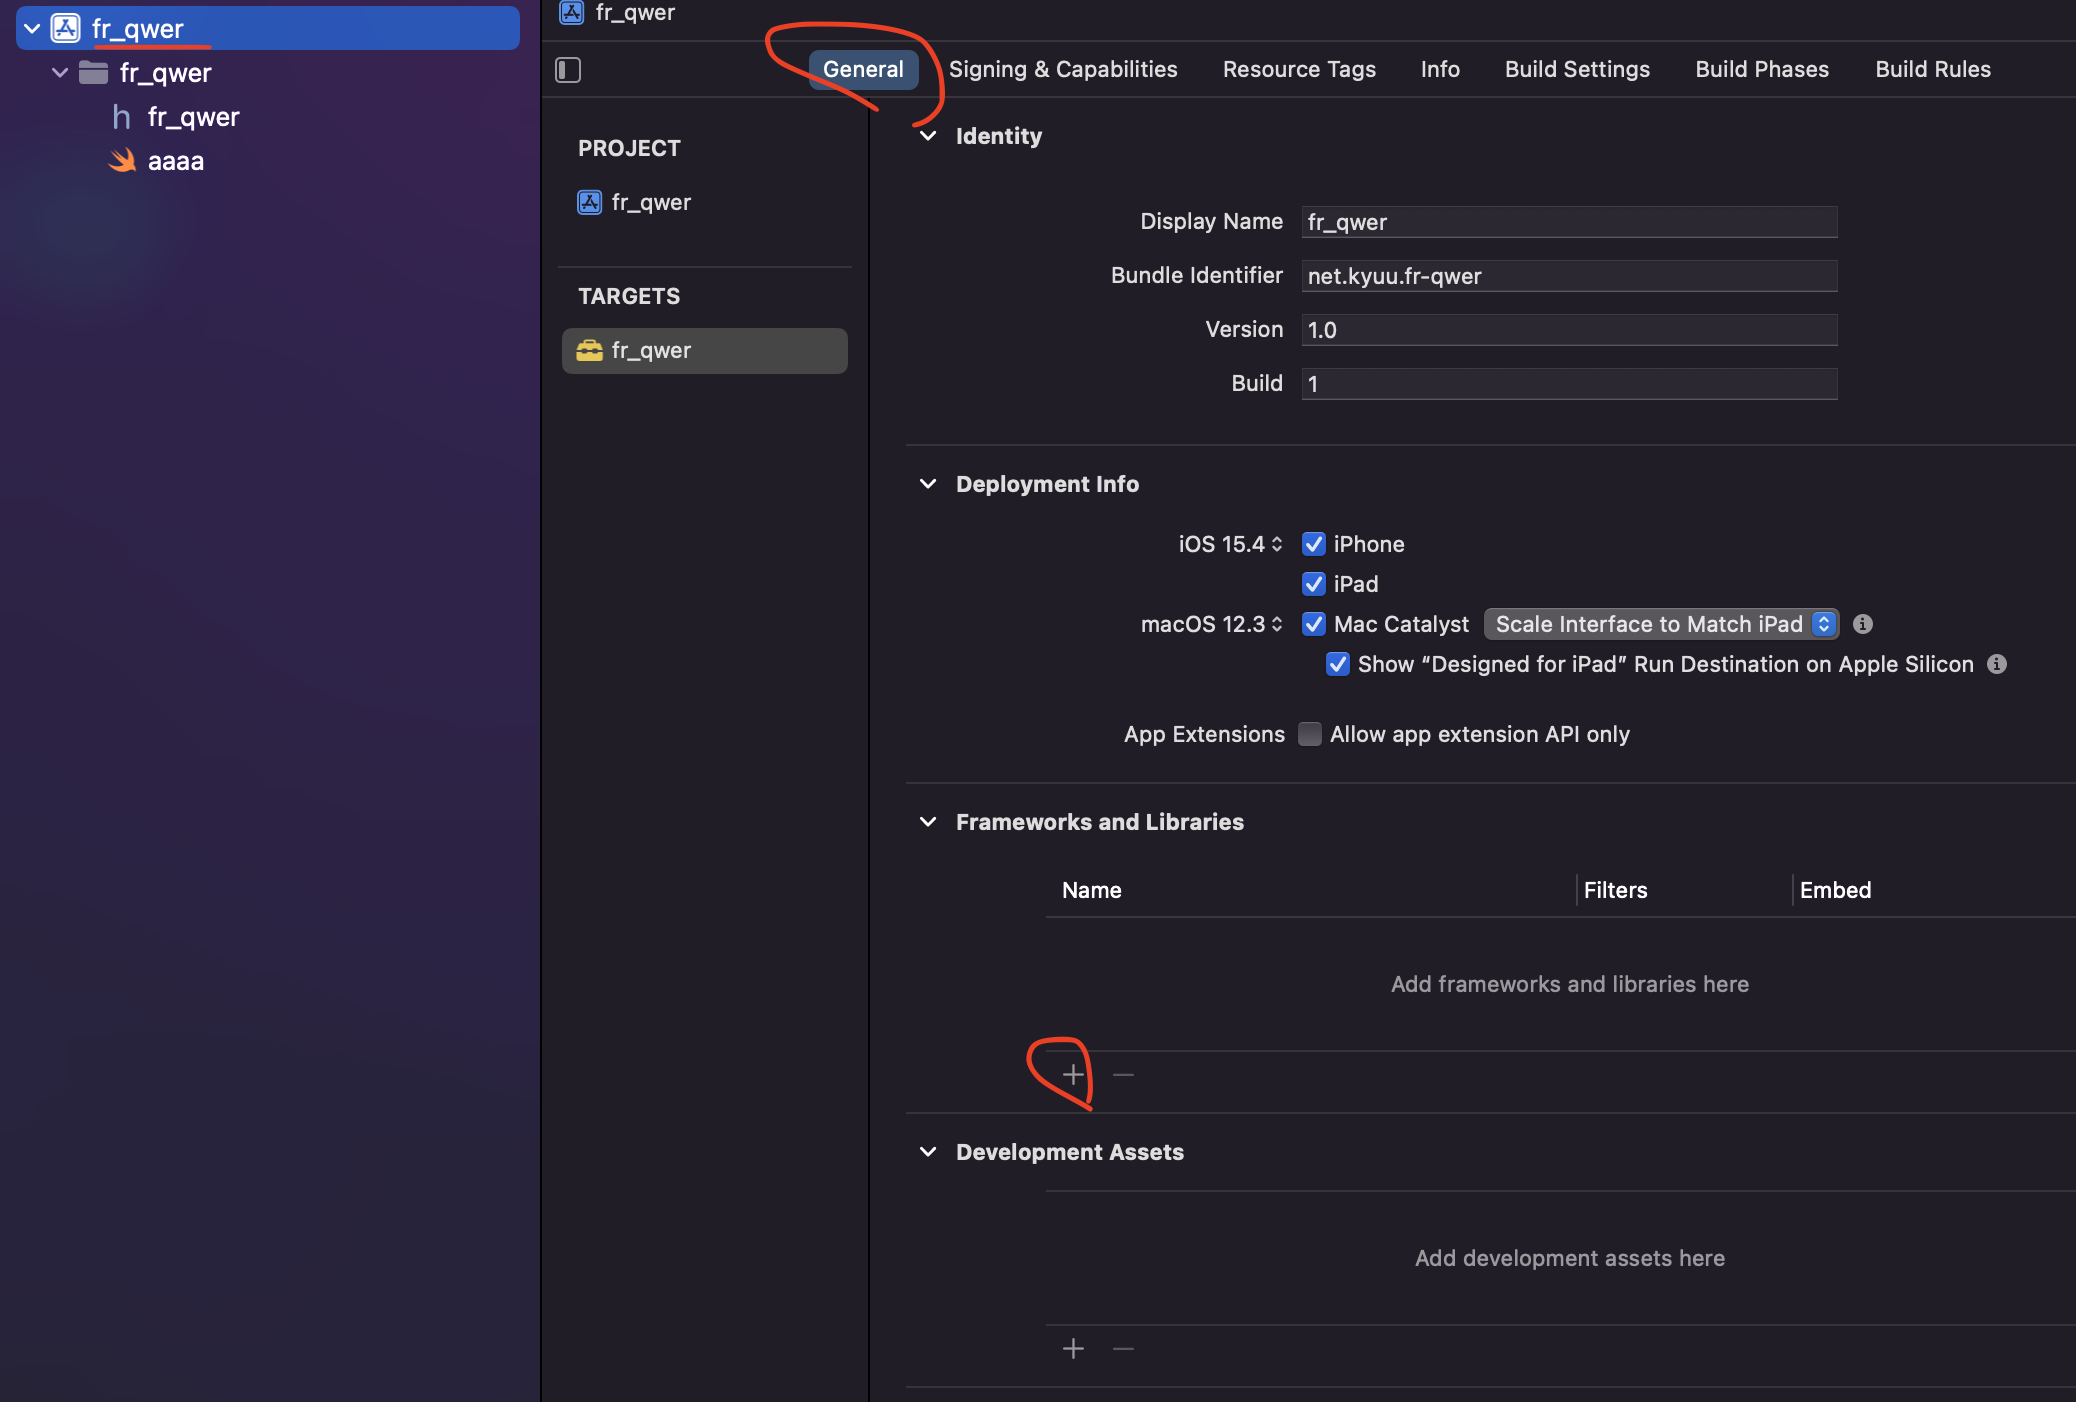Viewport: 2076px width, 1402px height.
Task: Click the info icon beside Scale Interface dropdown
Action: click(x=1862, y=624)
